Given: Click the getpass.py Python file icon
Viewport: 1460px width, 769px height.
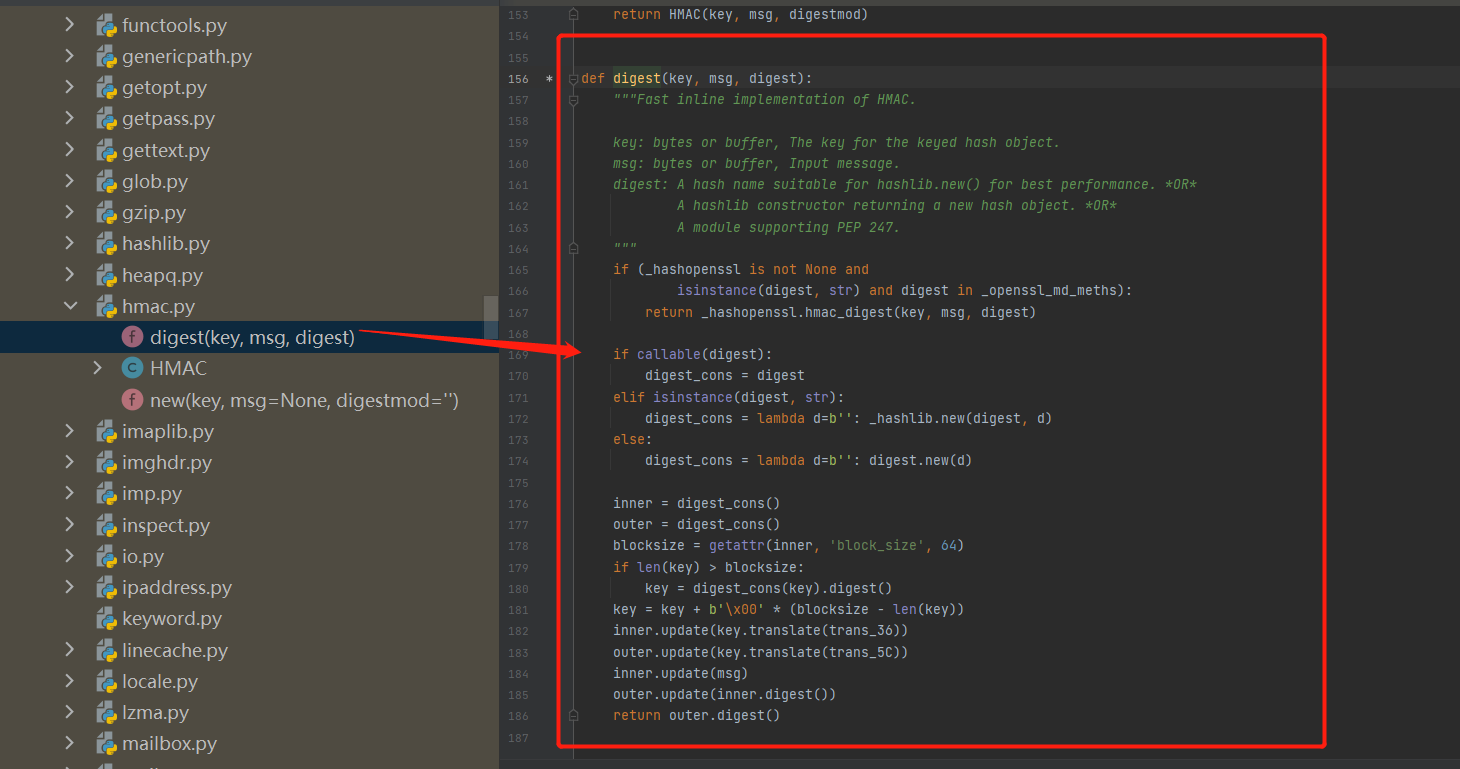Looking at the screenshot, I should [106, 119].
